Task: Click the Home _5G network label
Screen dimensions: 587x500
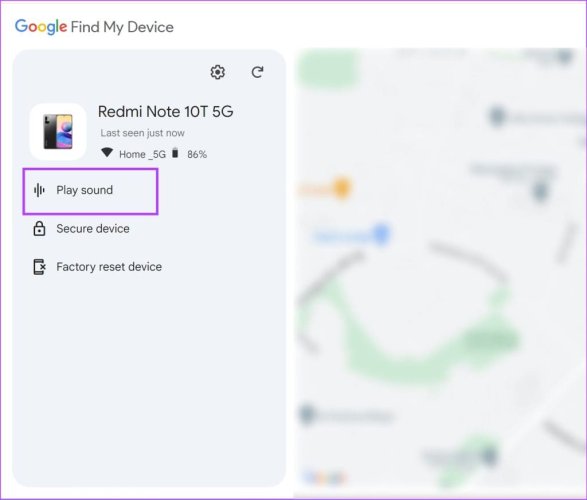Action: 142,154
